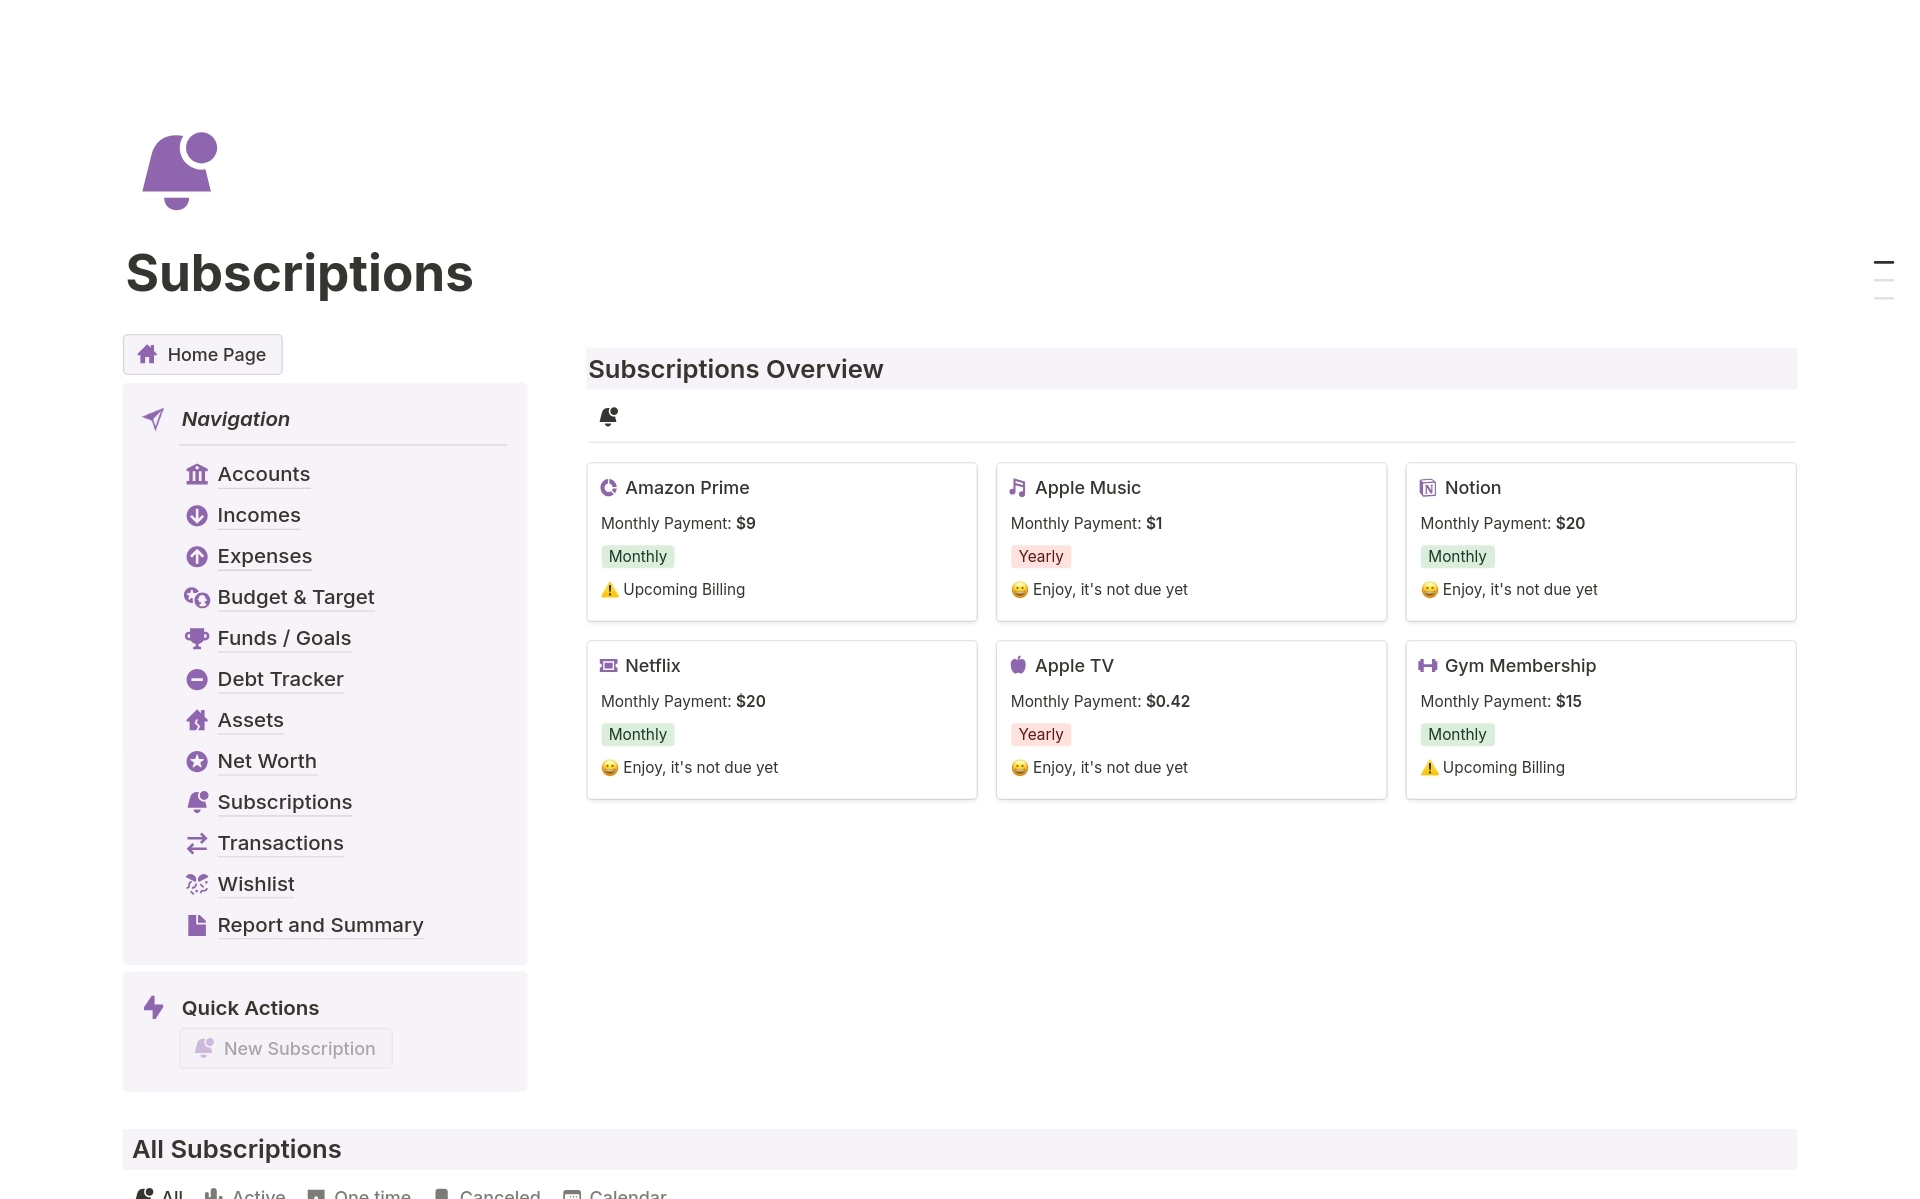This screenshot has height=1199, width=1920.
Task: Click Monthly Payment $0.42 on Apple TV card
Action: [x=1100, y=701]
